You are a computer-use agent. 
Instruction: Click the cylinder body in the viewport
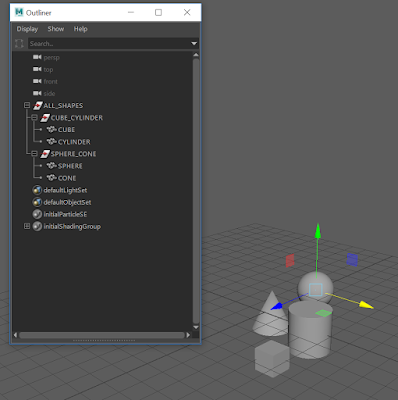(310, 333)
